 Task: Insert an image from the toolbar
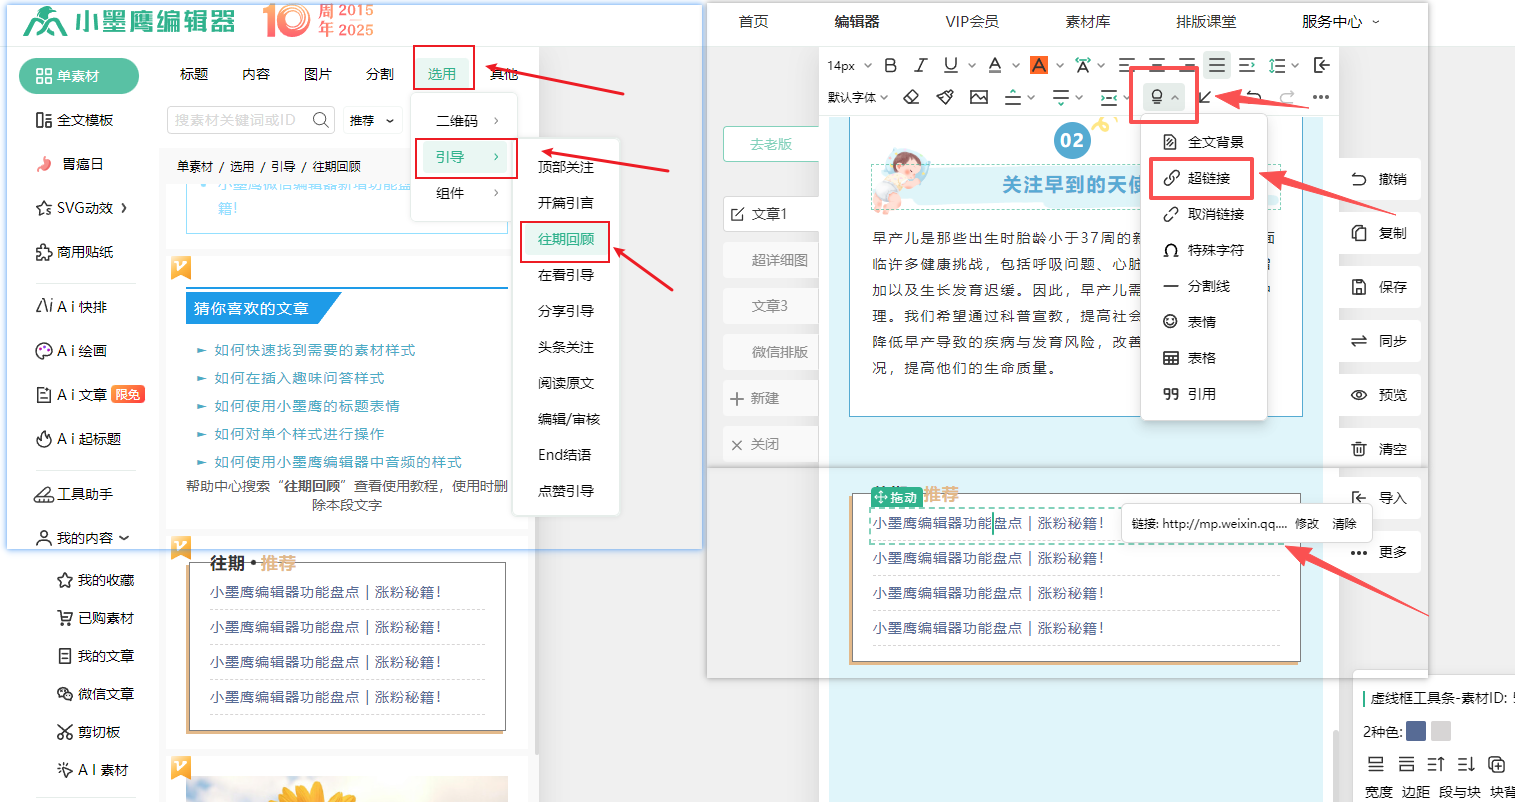pos(979,97)
